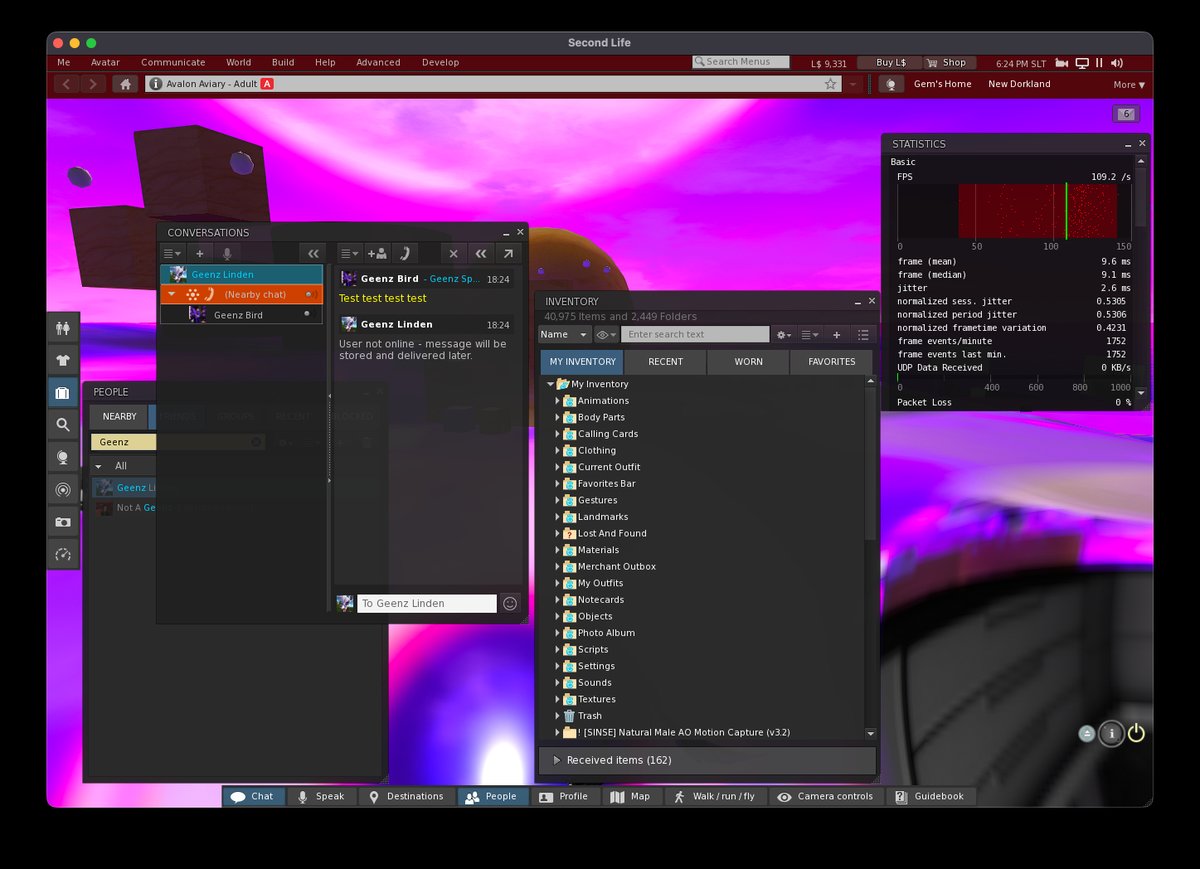
Task: Open the inventory suitcase icon in sidebar
Action: (x=62, y=392)
